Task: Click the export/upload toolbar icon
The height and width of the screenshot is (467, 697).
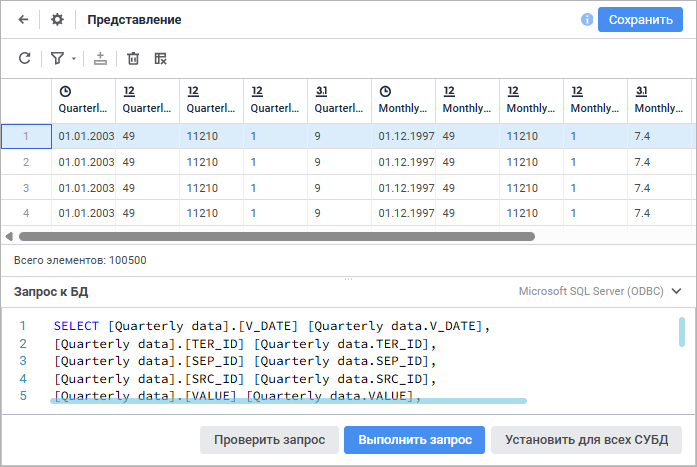Action: tap(100, 58)
